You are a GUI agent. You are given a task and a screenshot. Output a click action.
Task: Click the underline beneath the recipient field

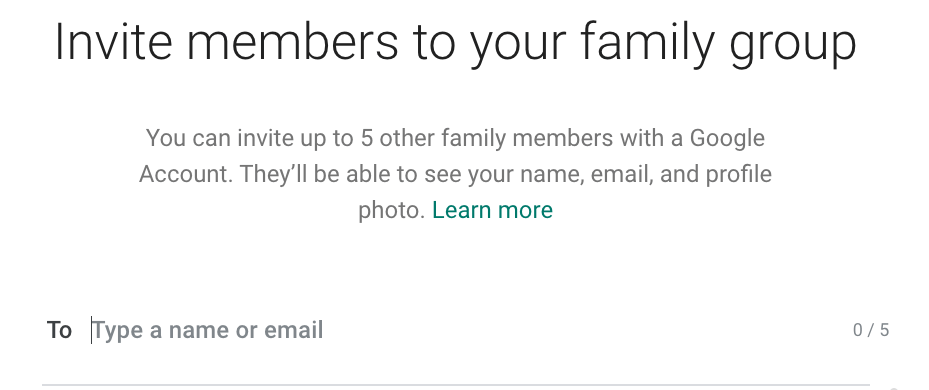pyautogui.click(x=456, y=385)
